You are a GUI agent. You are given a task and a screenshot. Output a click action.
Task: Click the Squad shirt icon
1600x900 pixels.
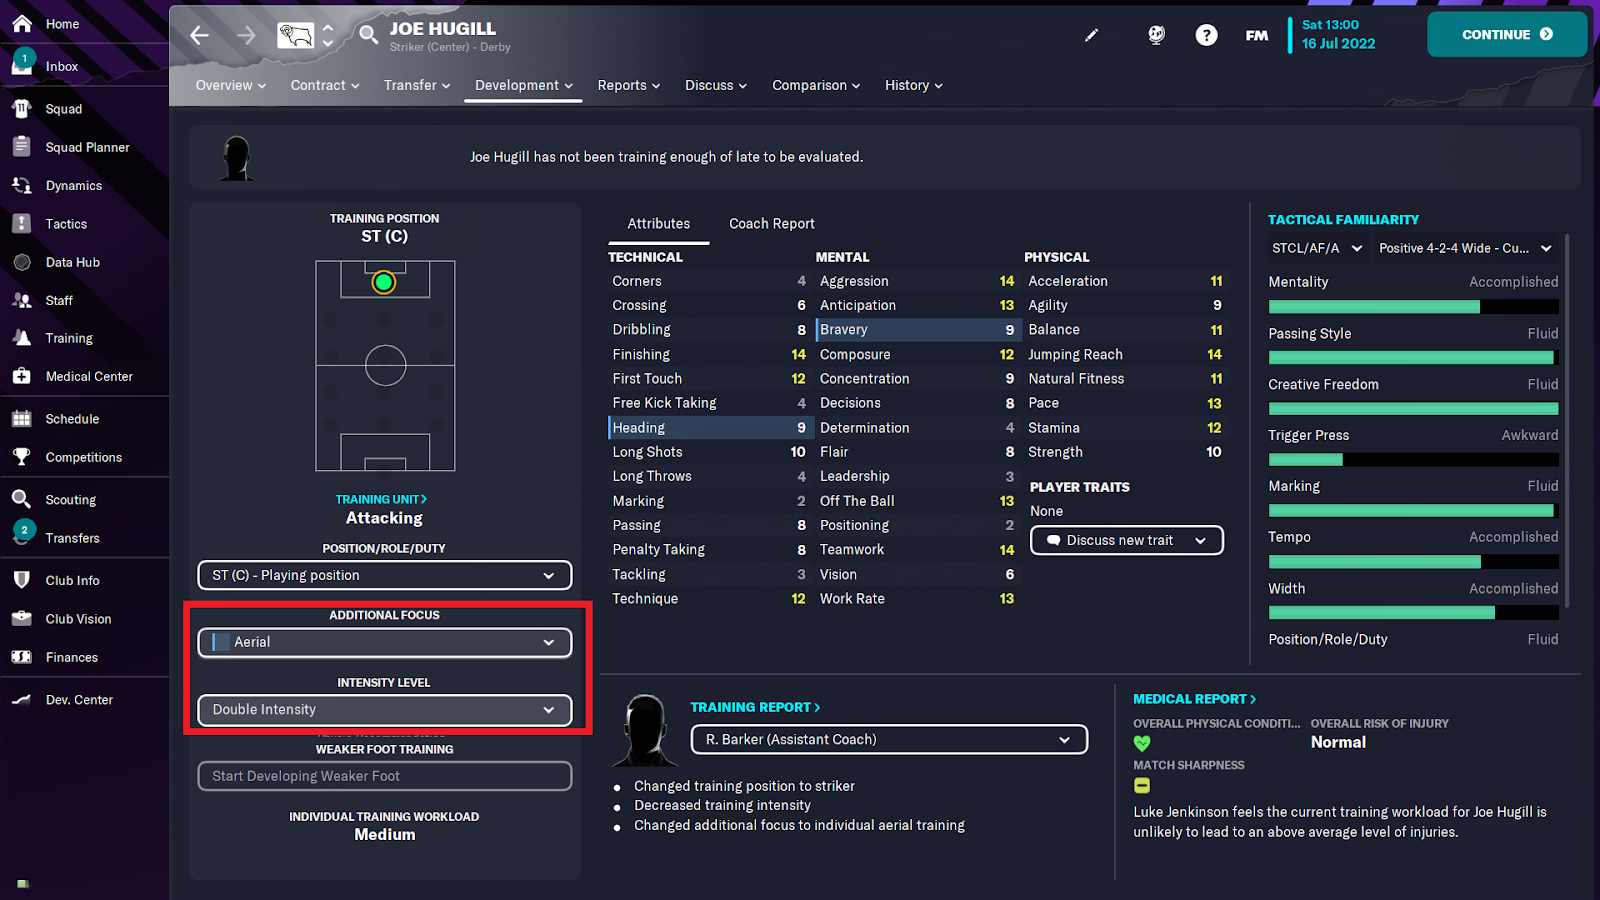pos(22,108)
